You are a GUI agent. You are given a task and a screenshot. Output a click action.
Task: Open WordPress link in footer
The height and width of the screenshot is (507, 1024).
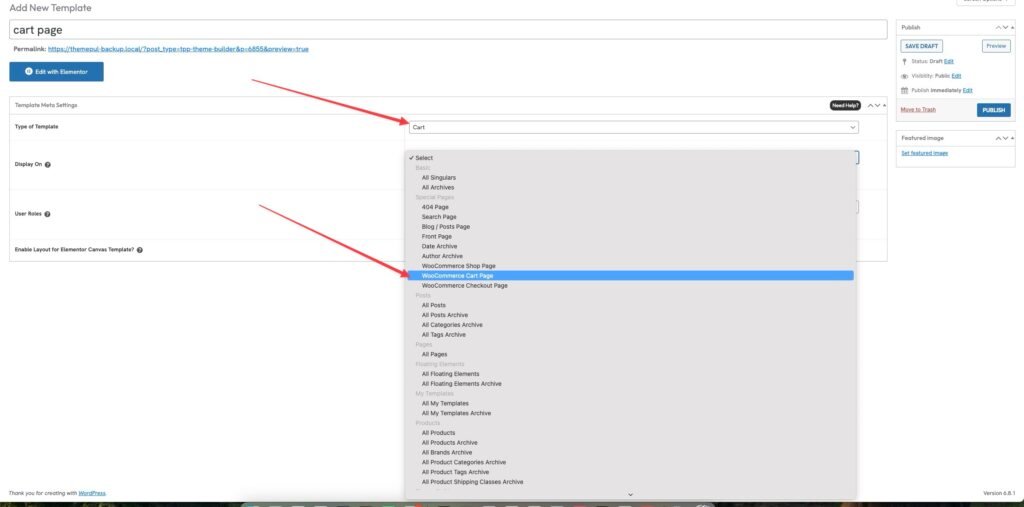(x=92, y=493)
